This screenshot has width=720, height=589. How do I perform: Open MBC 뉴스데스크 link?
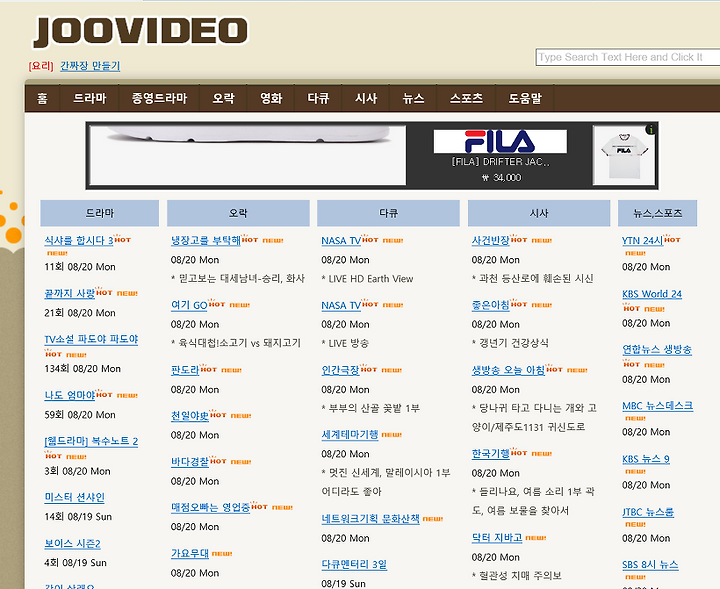point(658,406)
